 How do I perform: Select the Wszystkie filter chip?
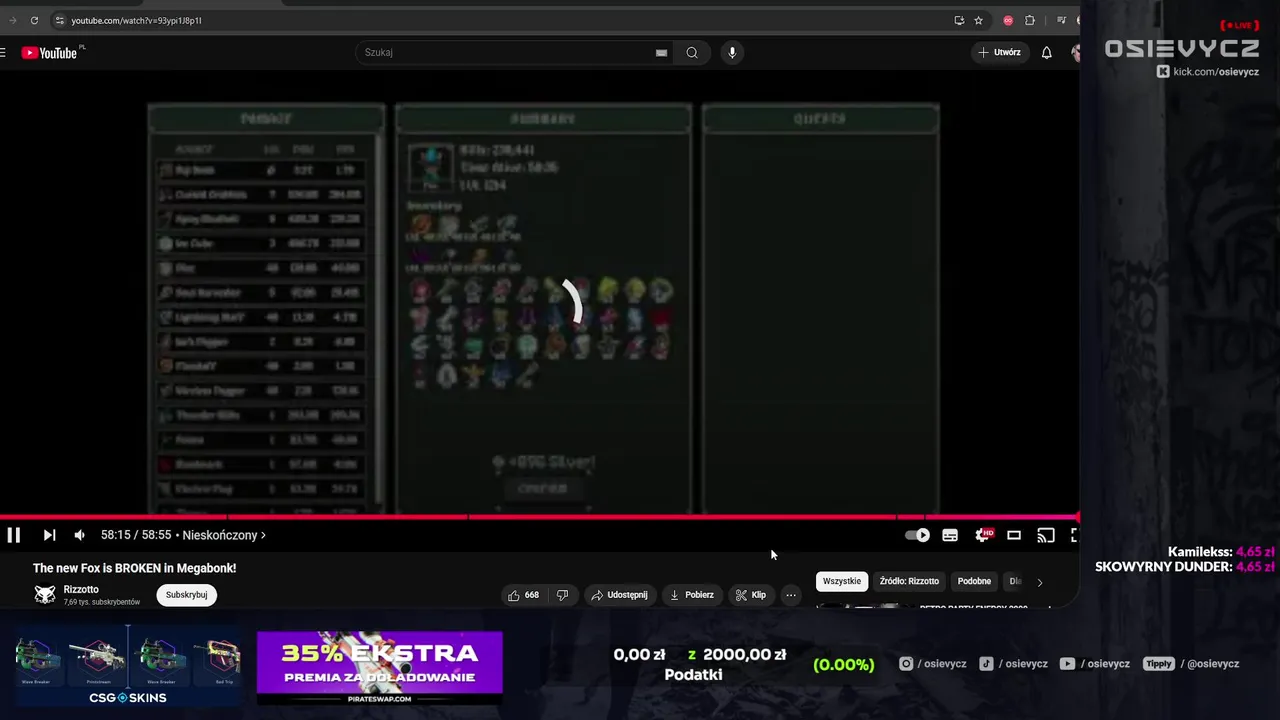pos(842,581)
